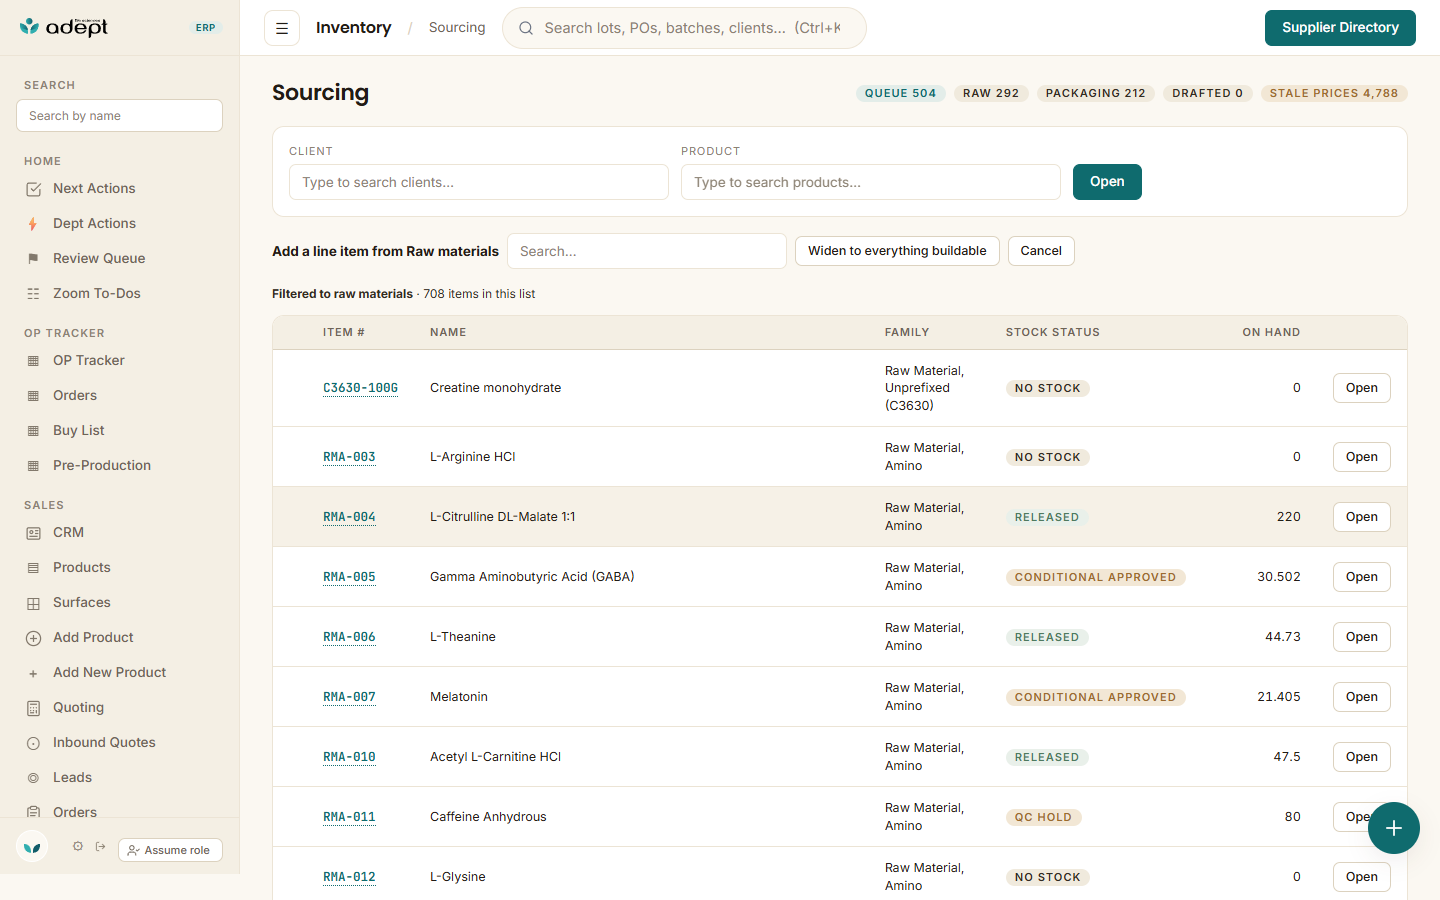Click the Assume role button
Viewport: 1440px width, 900px height.
coord(170,850)
